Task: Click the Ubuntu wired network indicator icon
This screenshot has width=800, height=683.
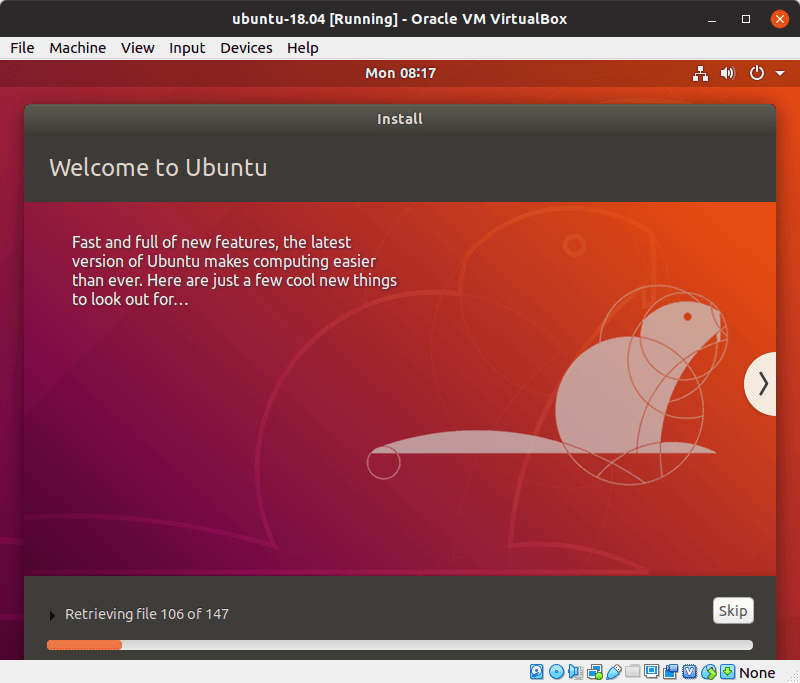Action: (x=700, y=73)
